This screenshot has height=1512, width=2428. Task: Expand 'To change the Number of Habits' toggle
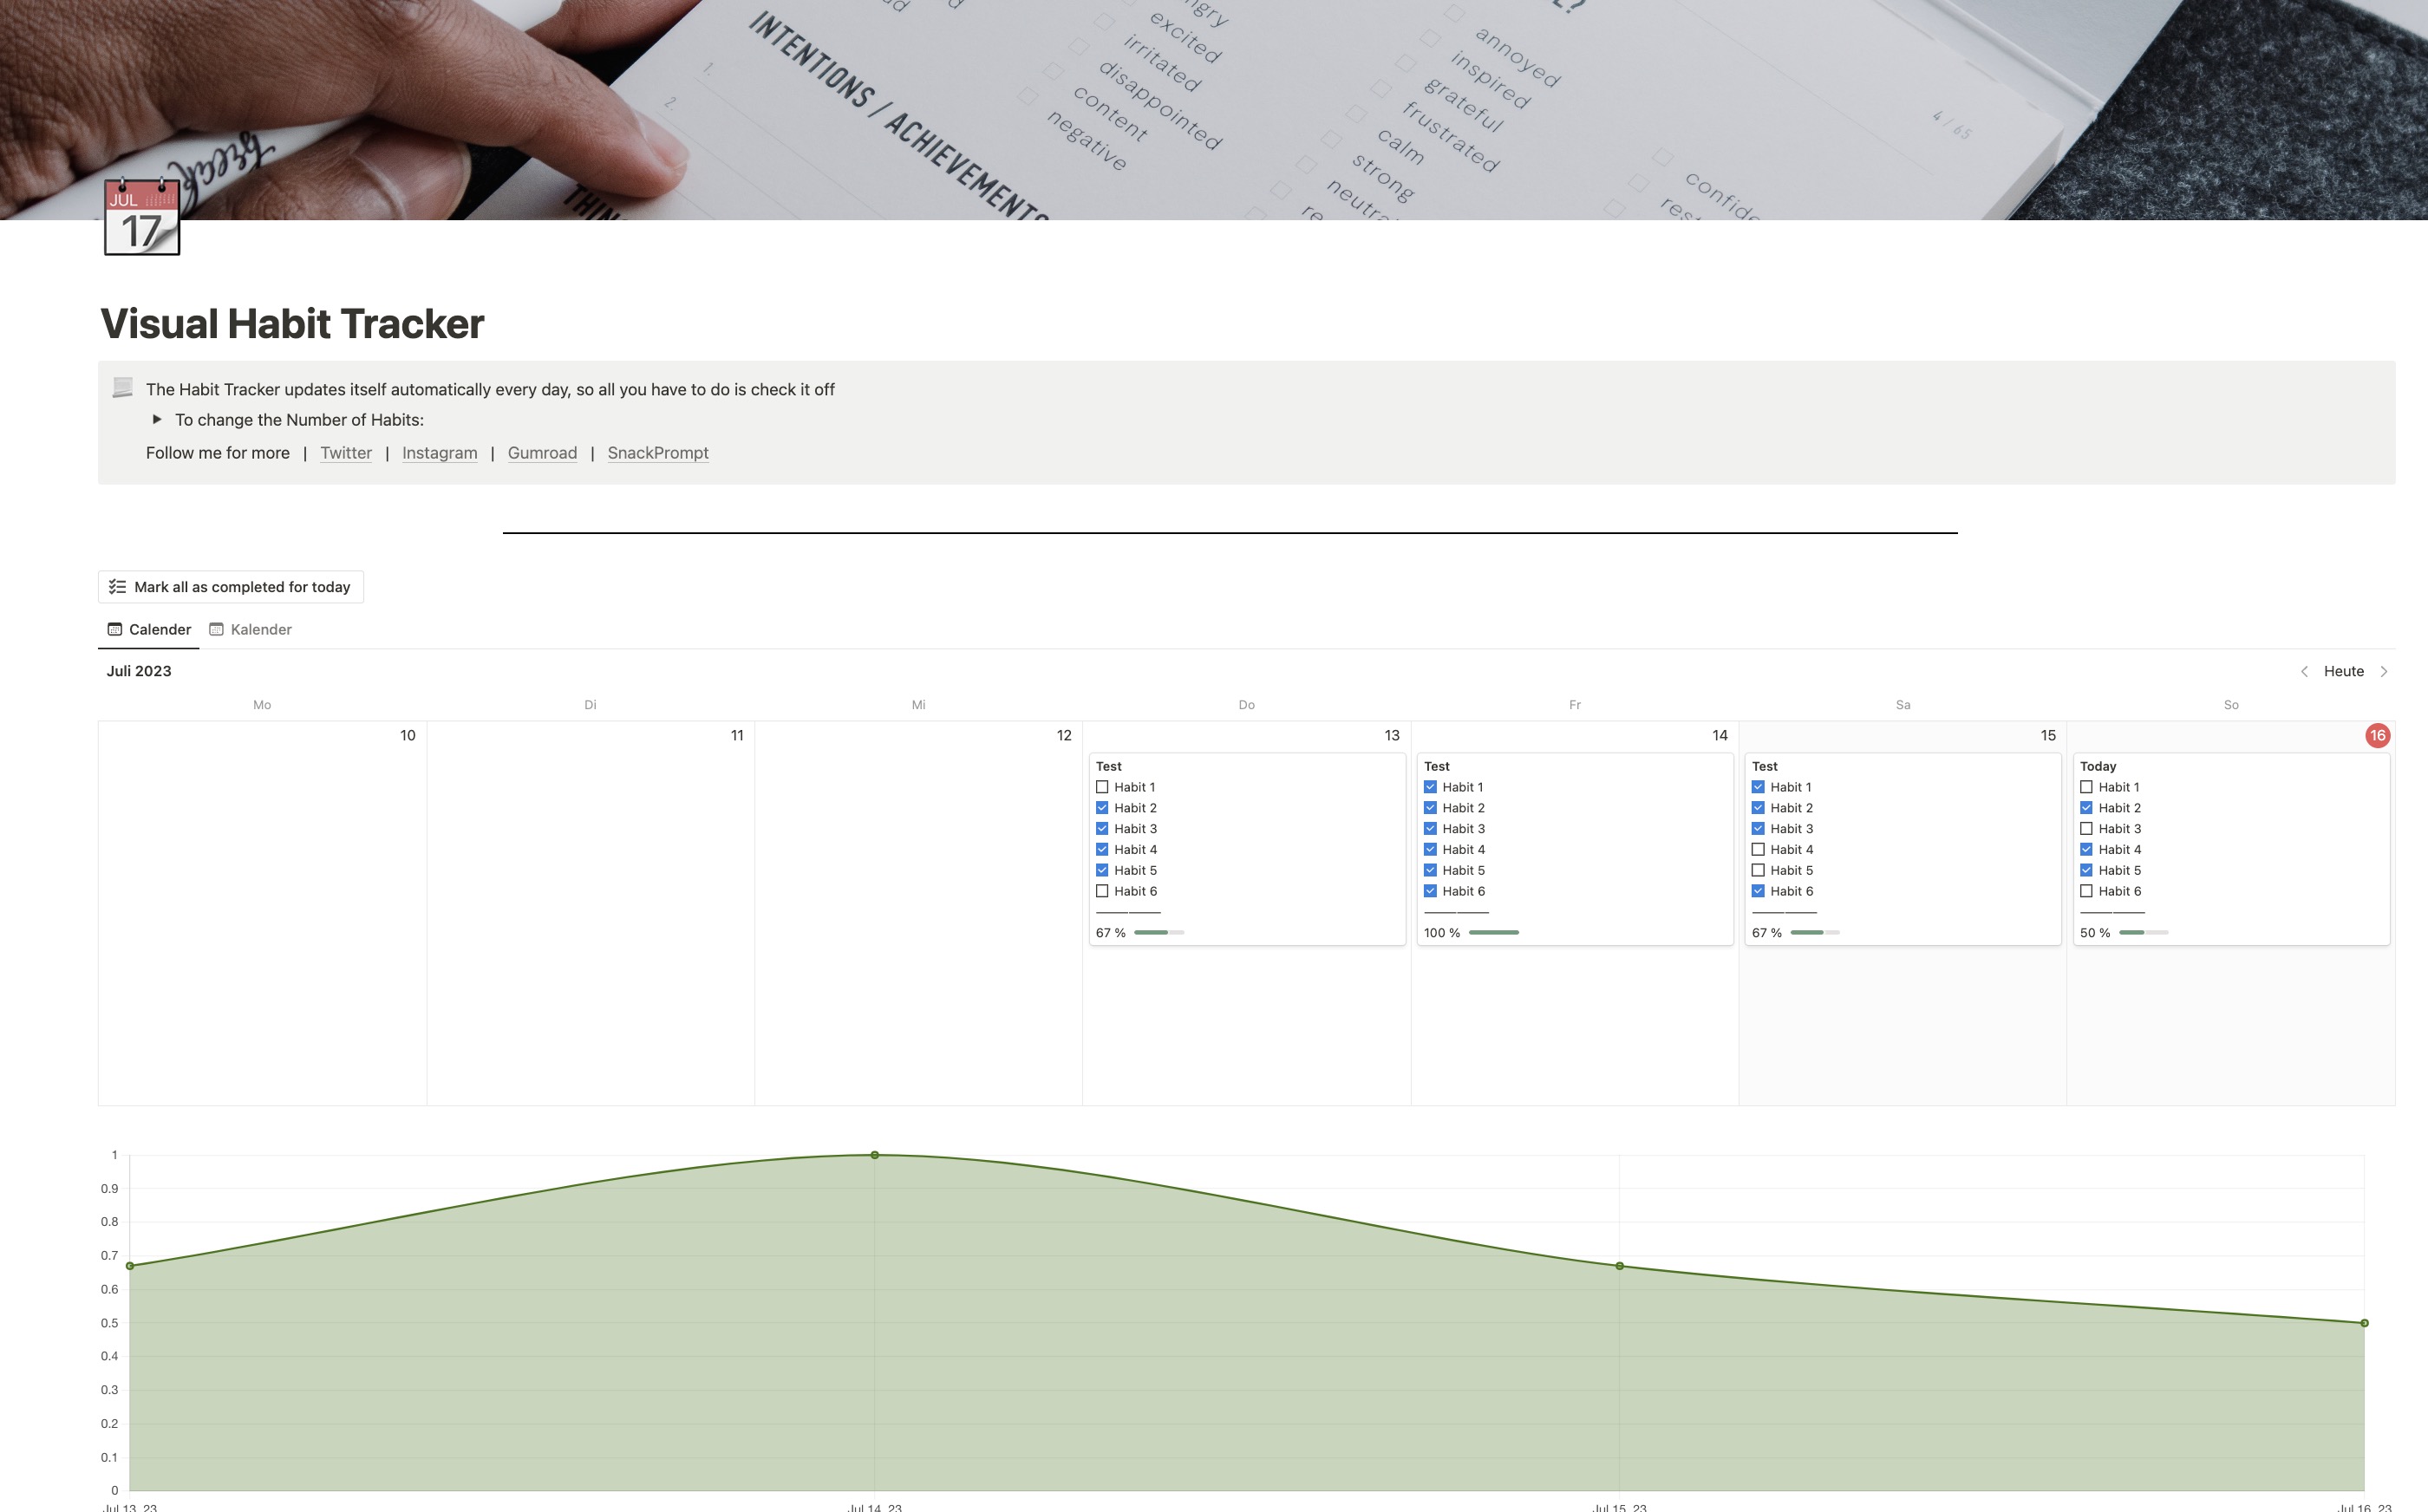tap(157, 419)
